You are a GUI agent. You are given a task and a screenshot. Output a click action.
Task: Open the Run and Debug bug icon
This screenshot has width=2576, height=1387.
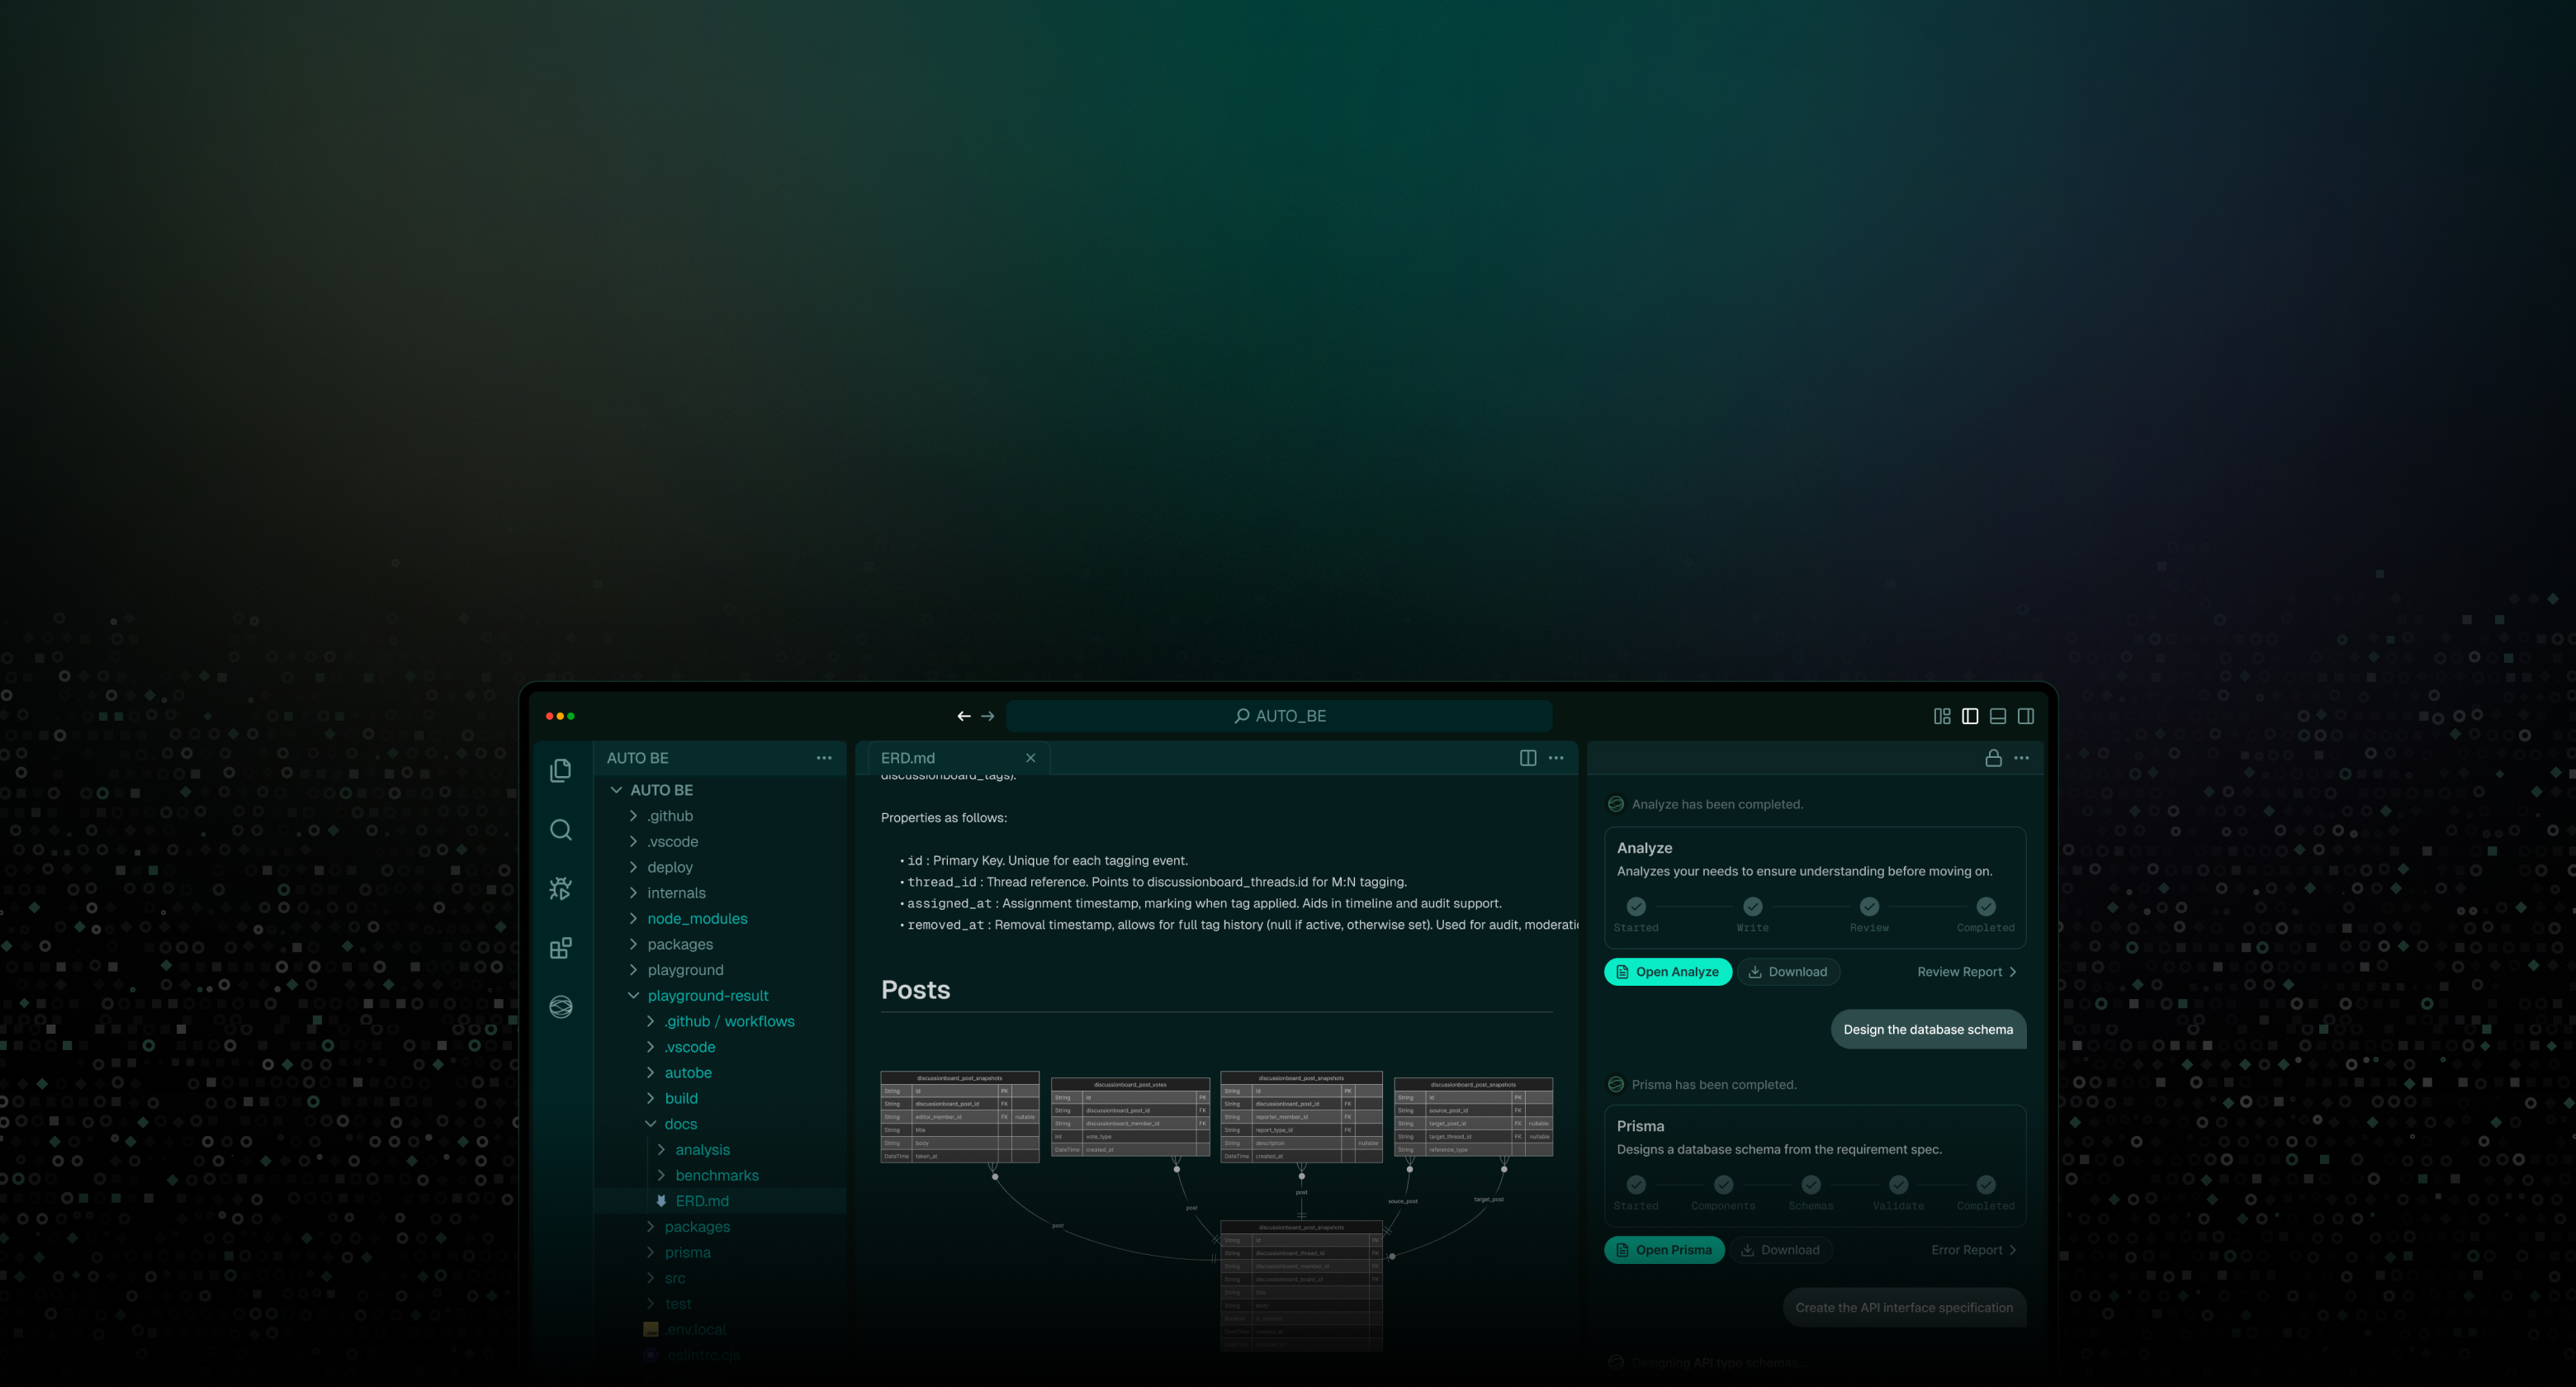coord(561,888)
